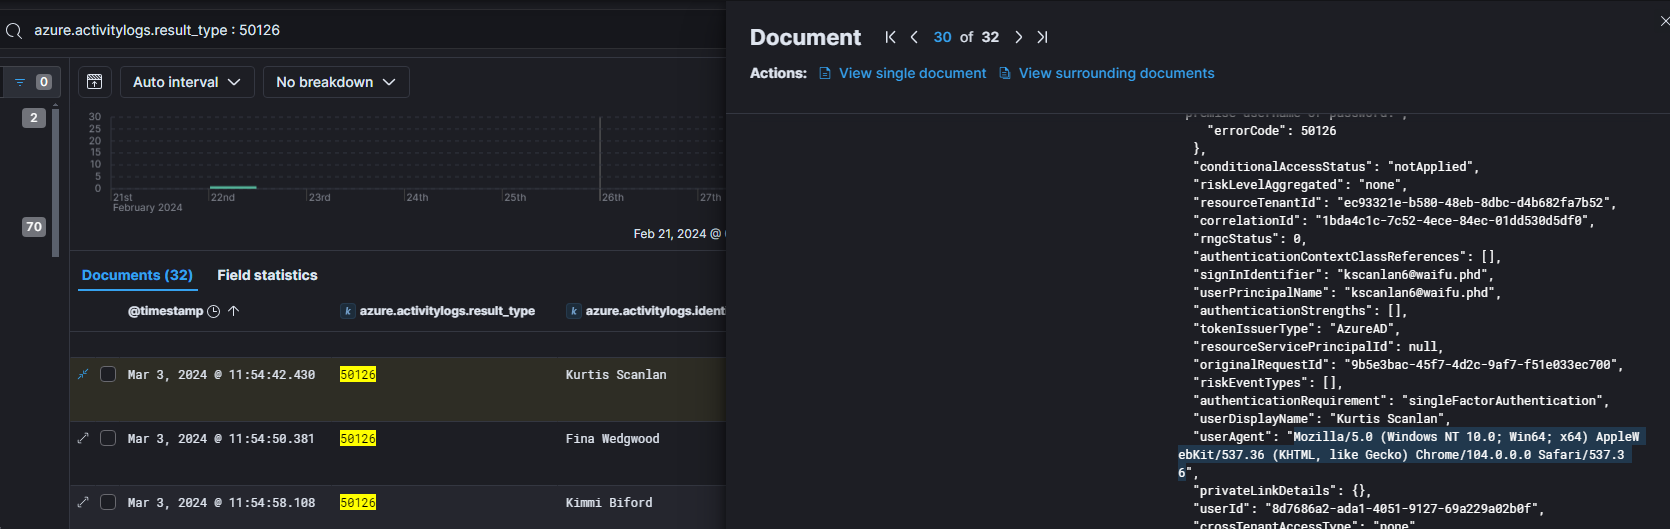This screenshot has height=529, width=1670.
Task: Go to next document in flyout
Action: point(1018,37)
